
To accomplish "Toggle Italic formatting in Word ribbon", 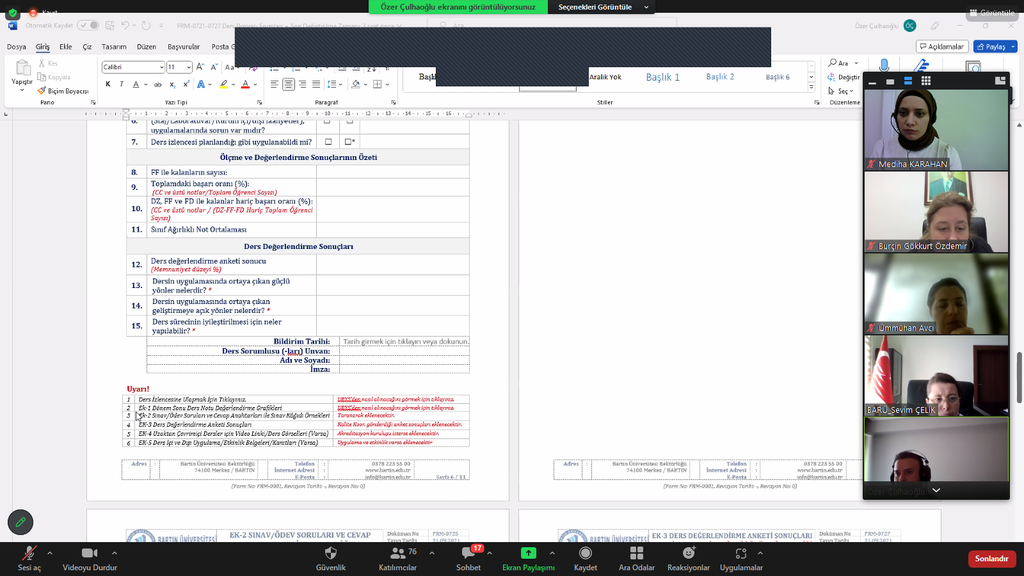I will 122,85.
